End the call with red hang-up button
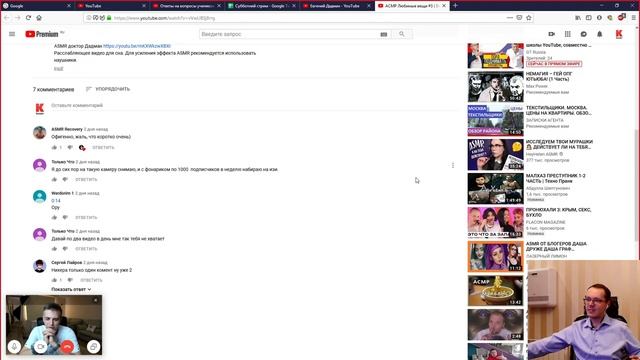This screenshot has width=640, height=360. (67, 347)
